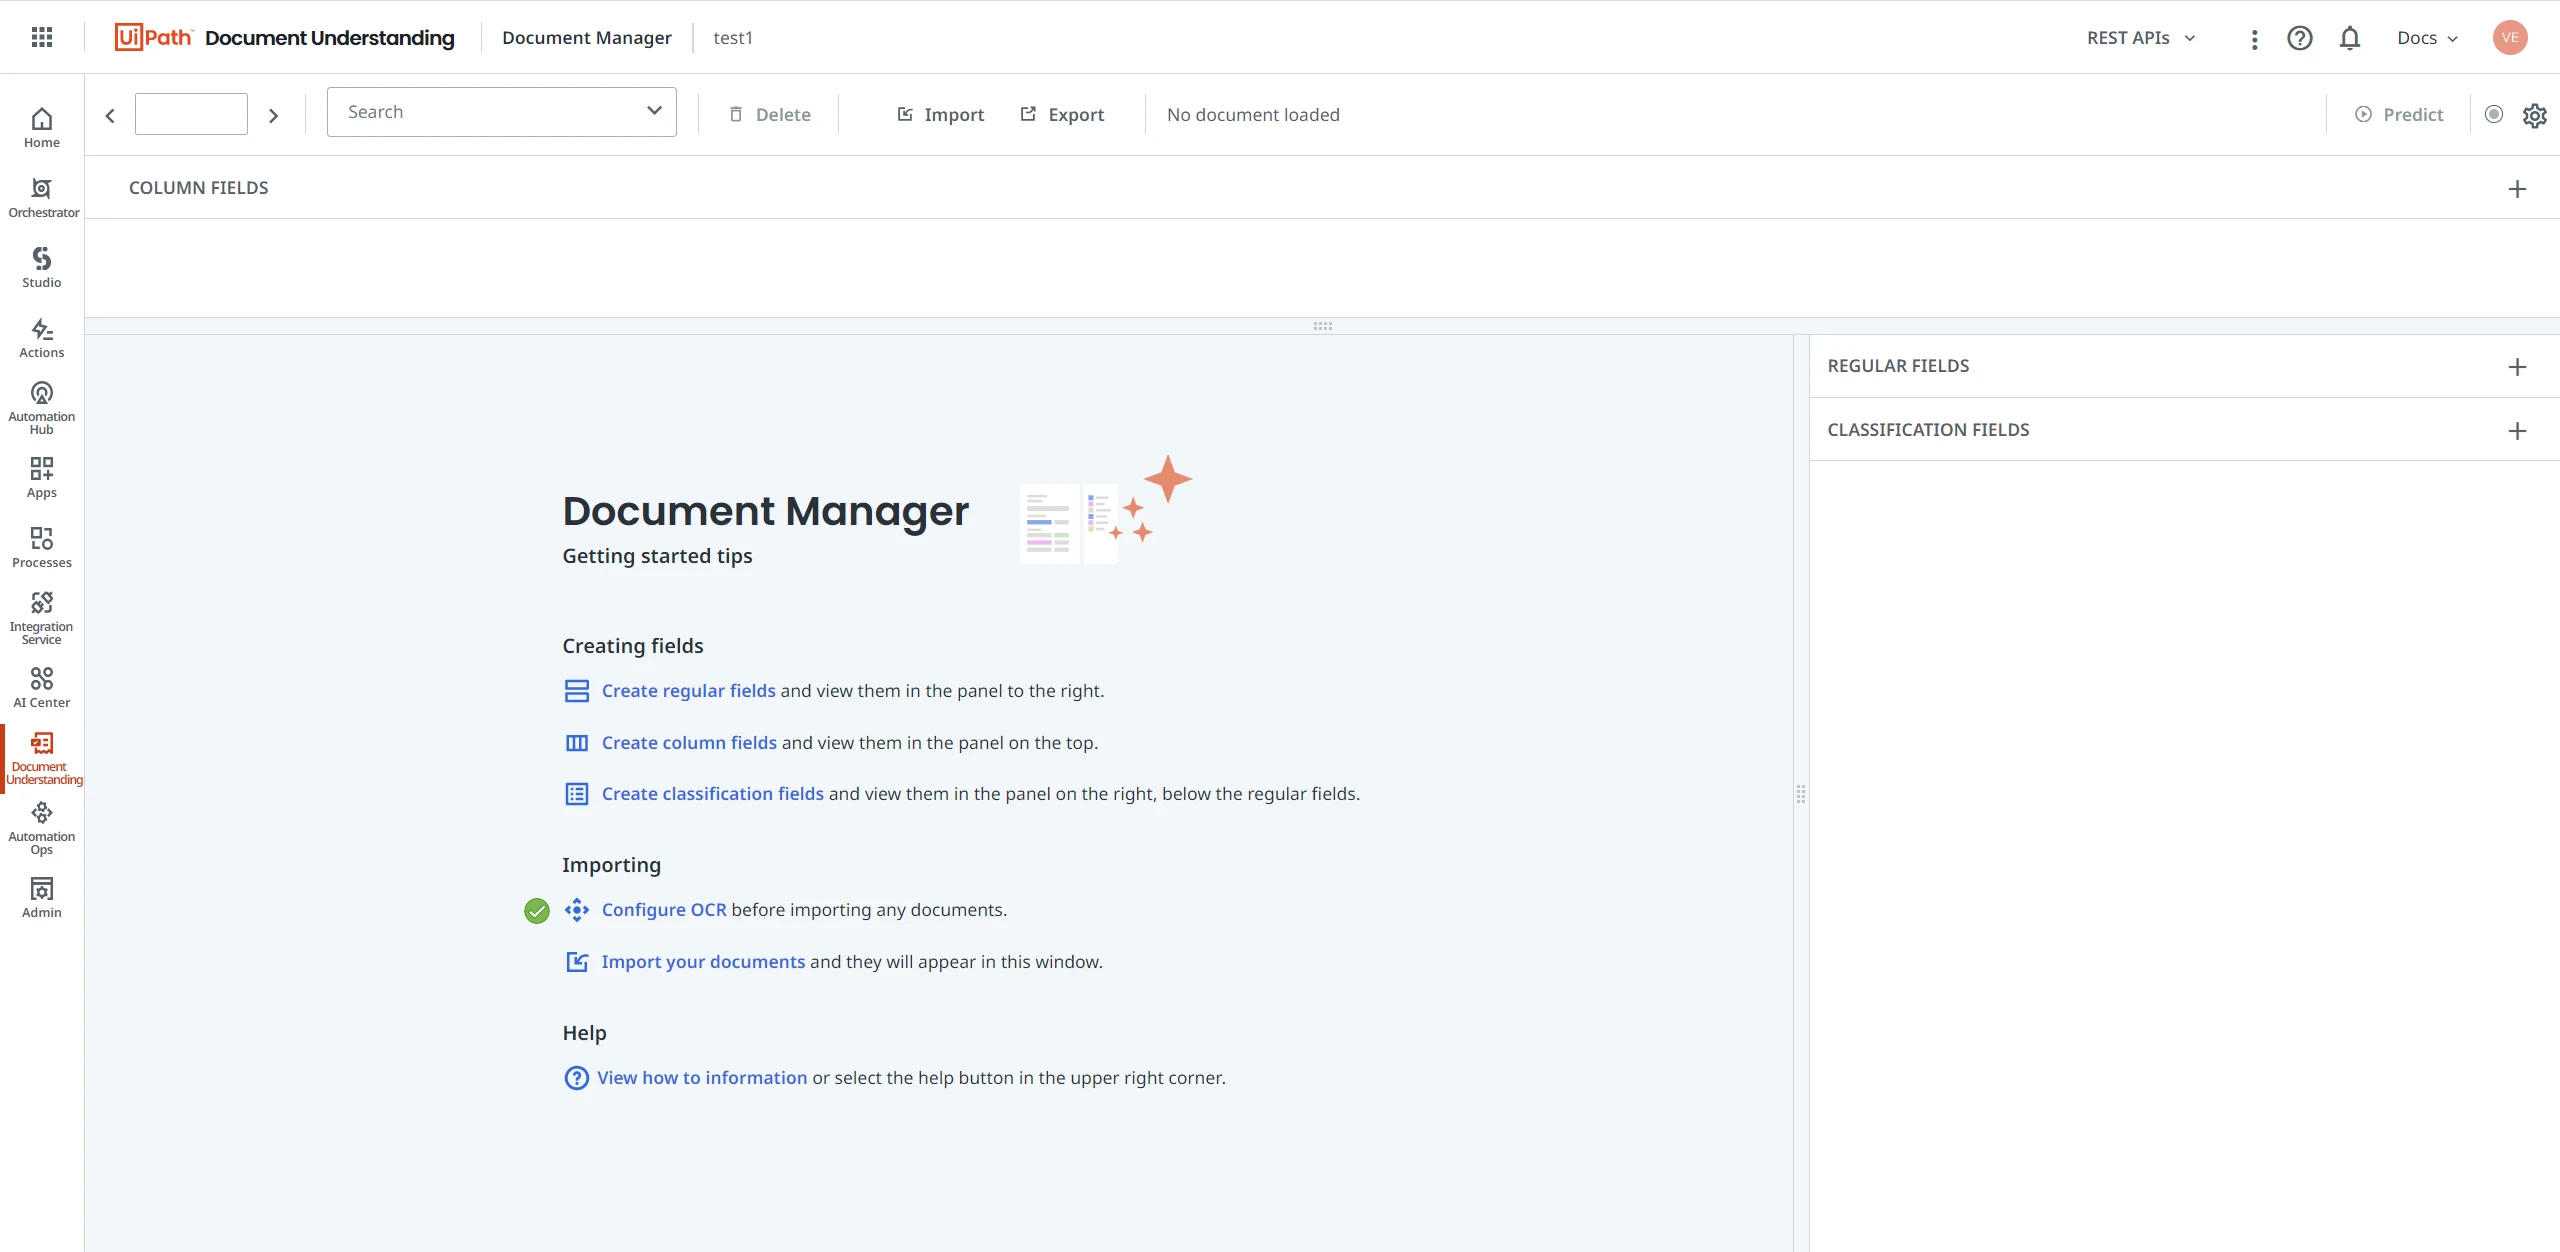Open the Create regular fields link
Image resolution: width=2560 pixels, height=1252 pixels.
[x=688, y=691]
